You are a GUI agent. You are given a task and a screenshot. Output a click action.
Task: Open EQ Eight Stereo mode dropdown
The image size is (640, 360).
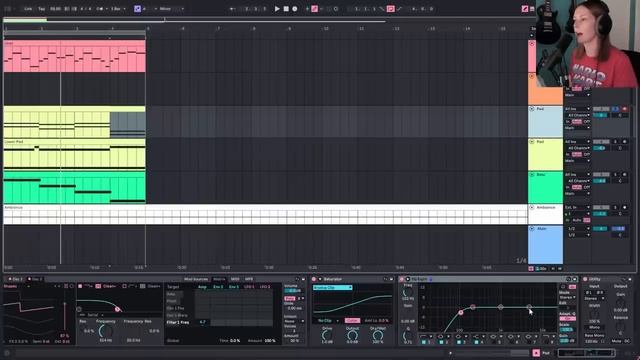click(567, 298)
